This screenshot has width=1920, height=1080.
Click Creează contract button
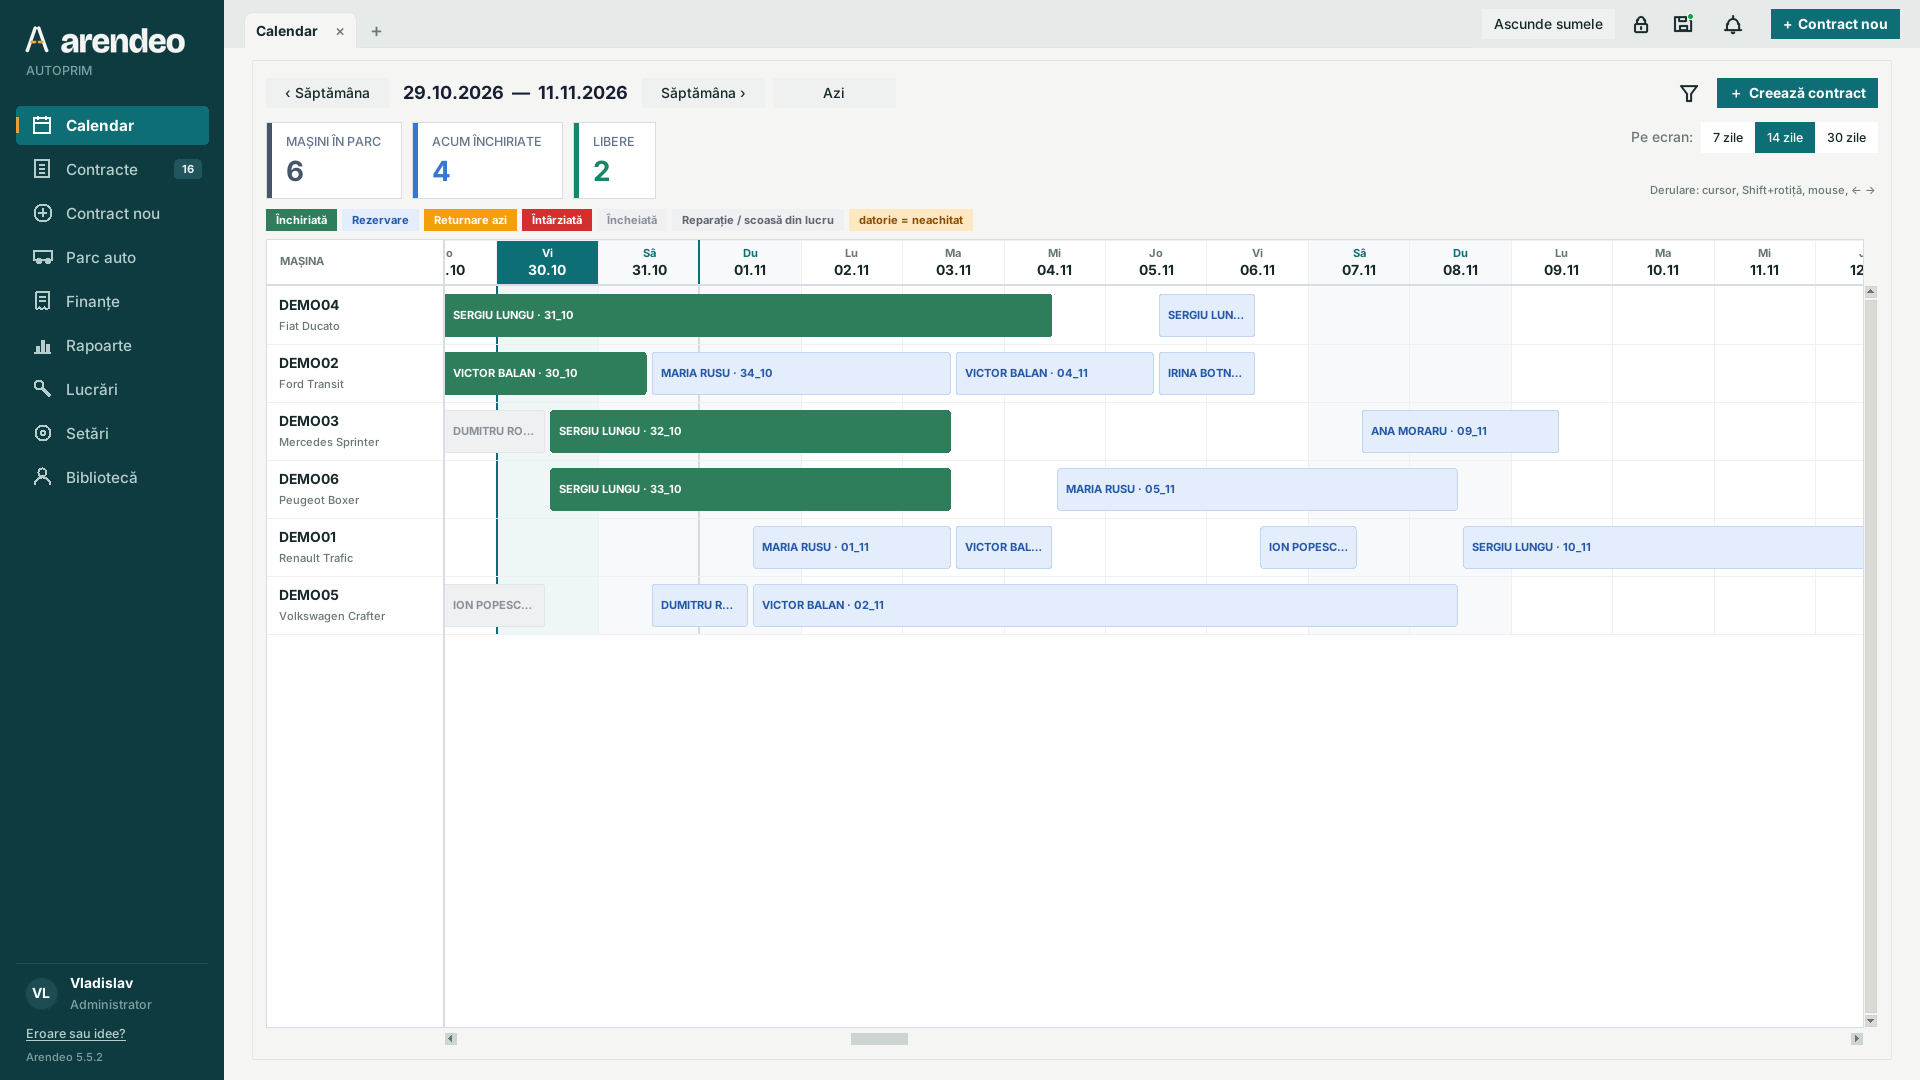pos(1797,93)
